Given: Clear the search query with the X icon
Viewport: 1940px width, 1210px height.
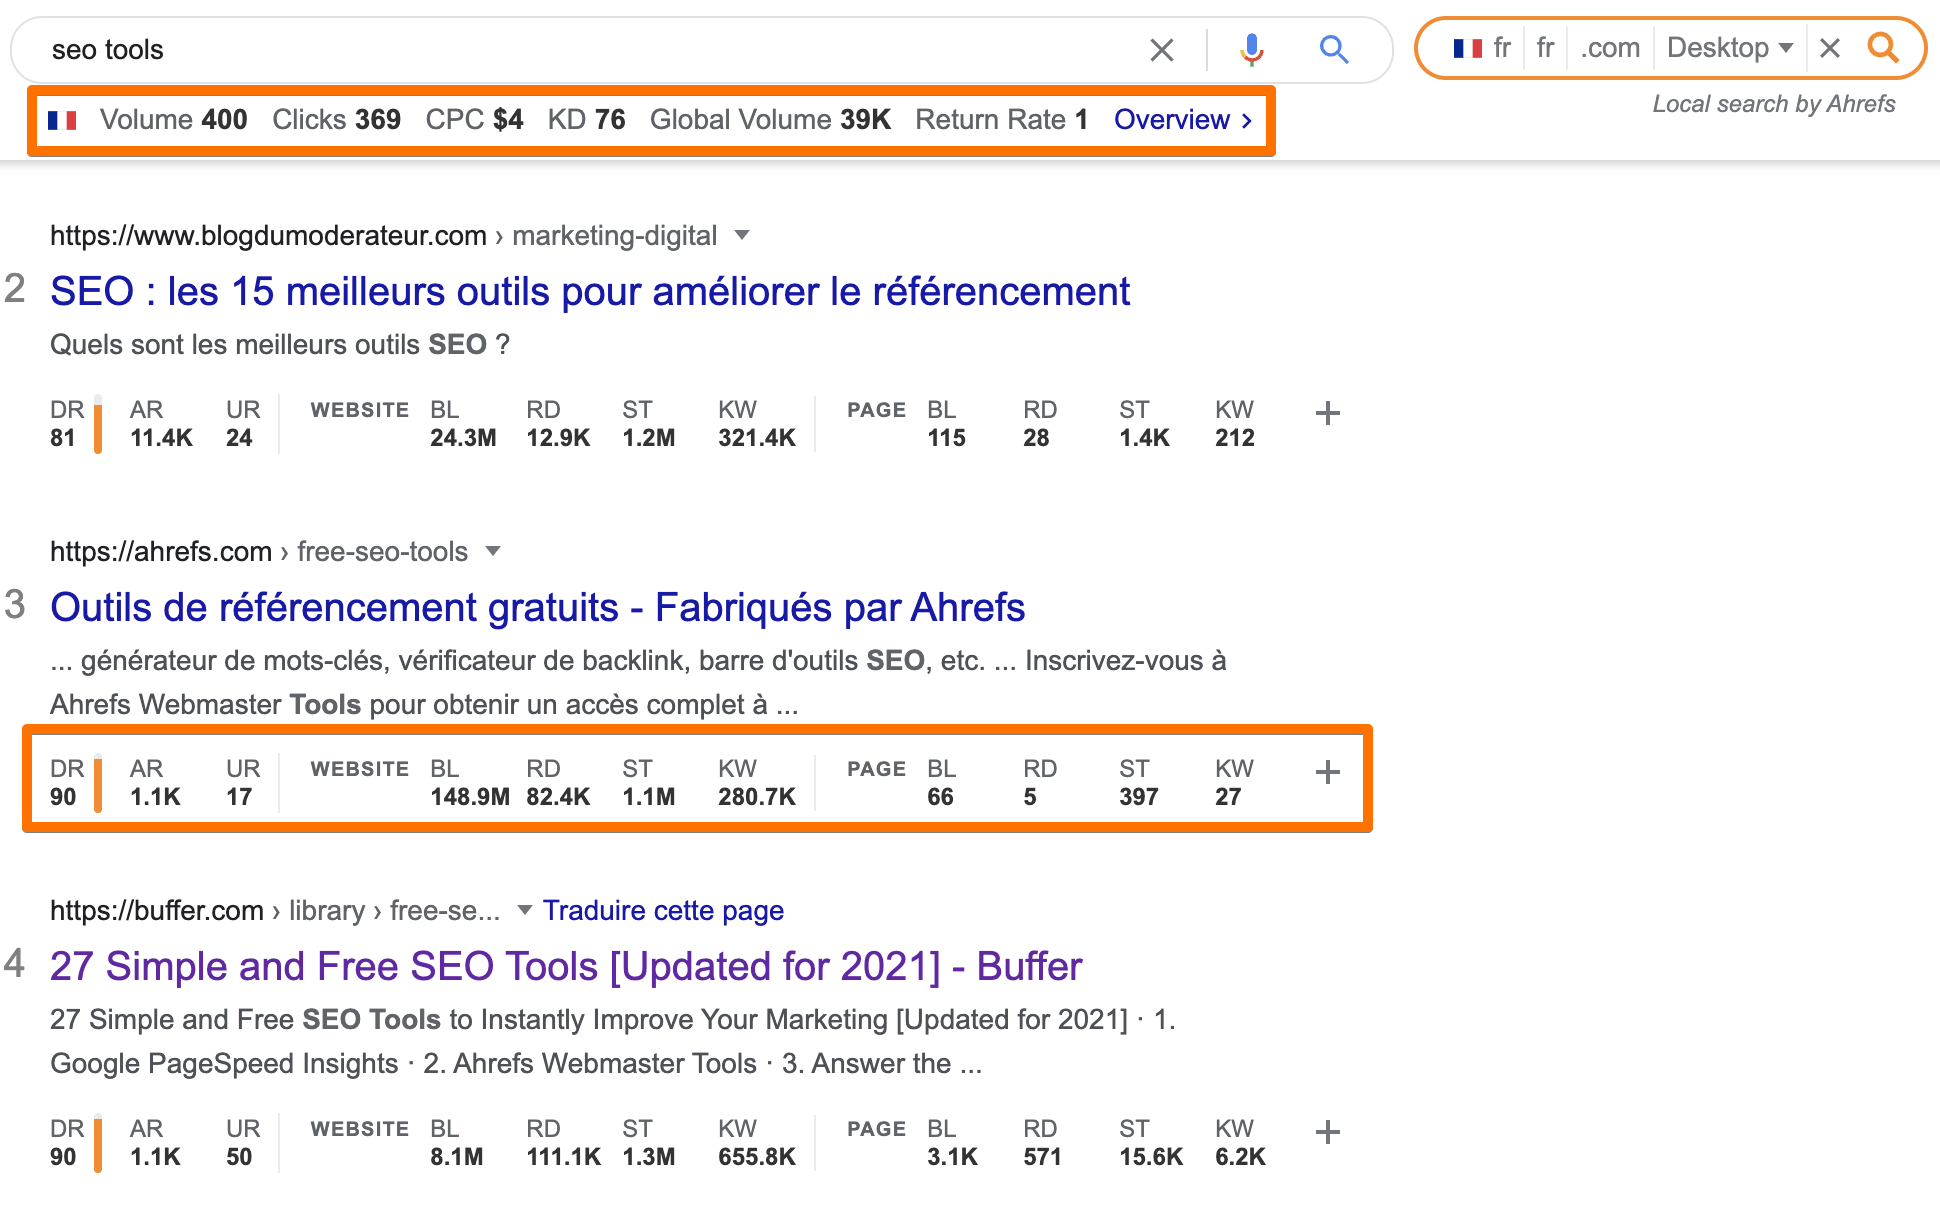Looking at the screenshot, I should [1161, 50].
